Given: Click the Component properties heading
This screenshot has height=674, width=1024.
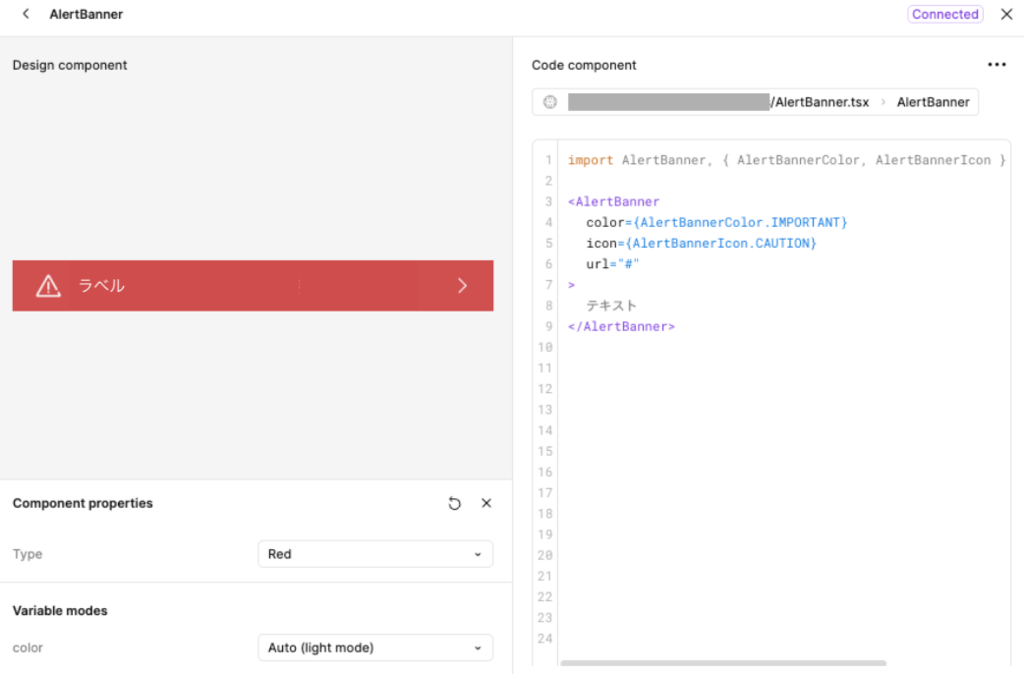Looking at the screenshot, I should [82, 504].
